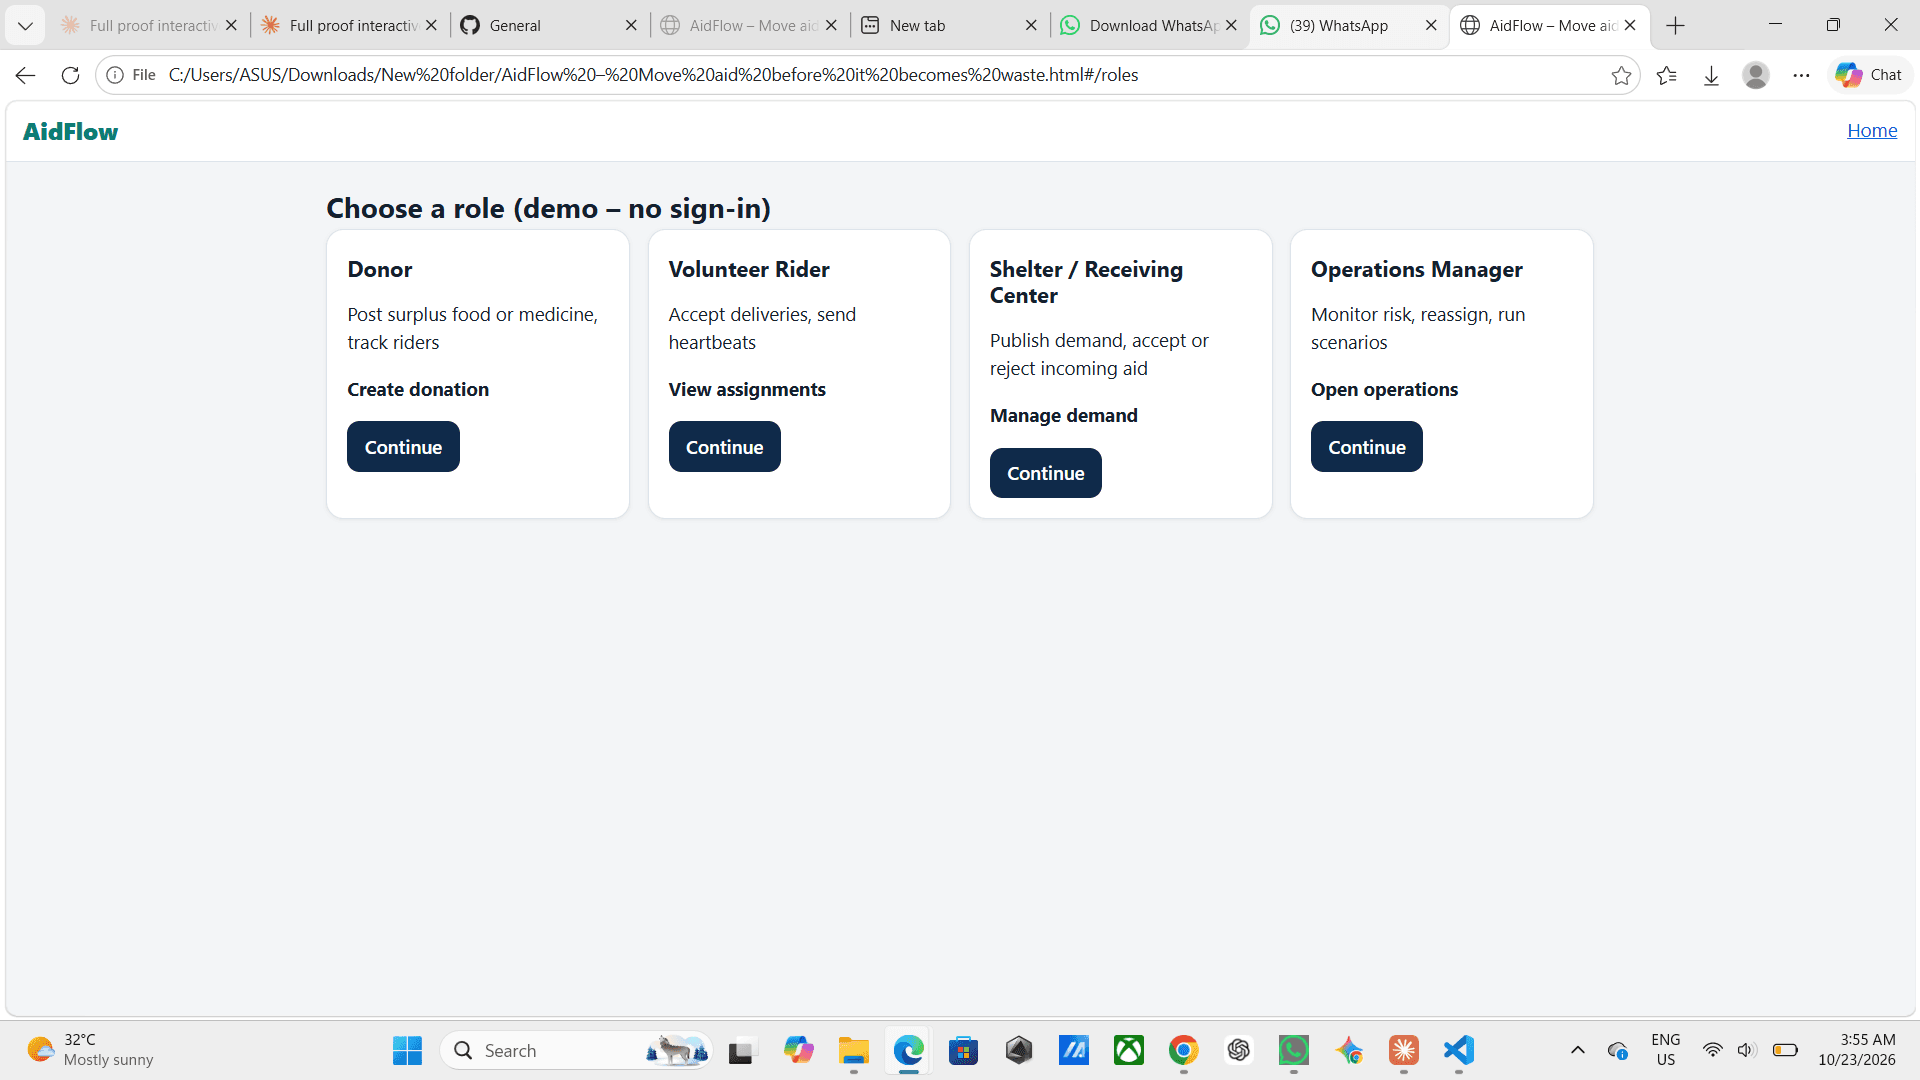Open weather widget showing 32°C
This screenshot has height=1080, width=1920.
click(x=90, y=1050)
